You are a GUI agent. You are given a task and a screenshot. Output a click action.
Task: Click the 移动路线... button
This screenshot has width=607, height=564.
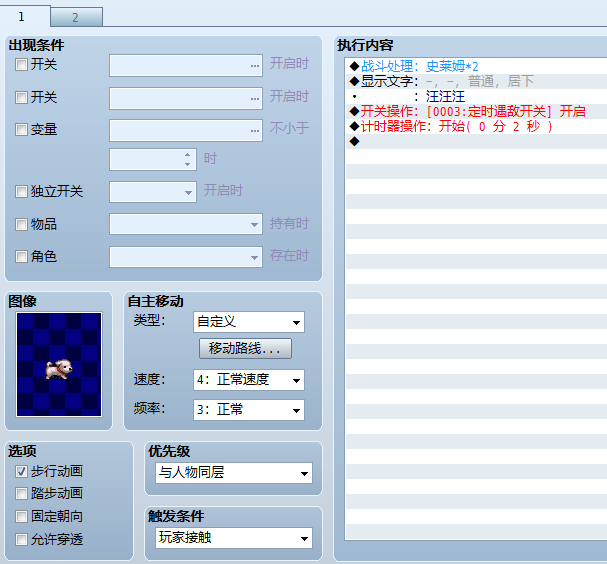coord(245,348)
